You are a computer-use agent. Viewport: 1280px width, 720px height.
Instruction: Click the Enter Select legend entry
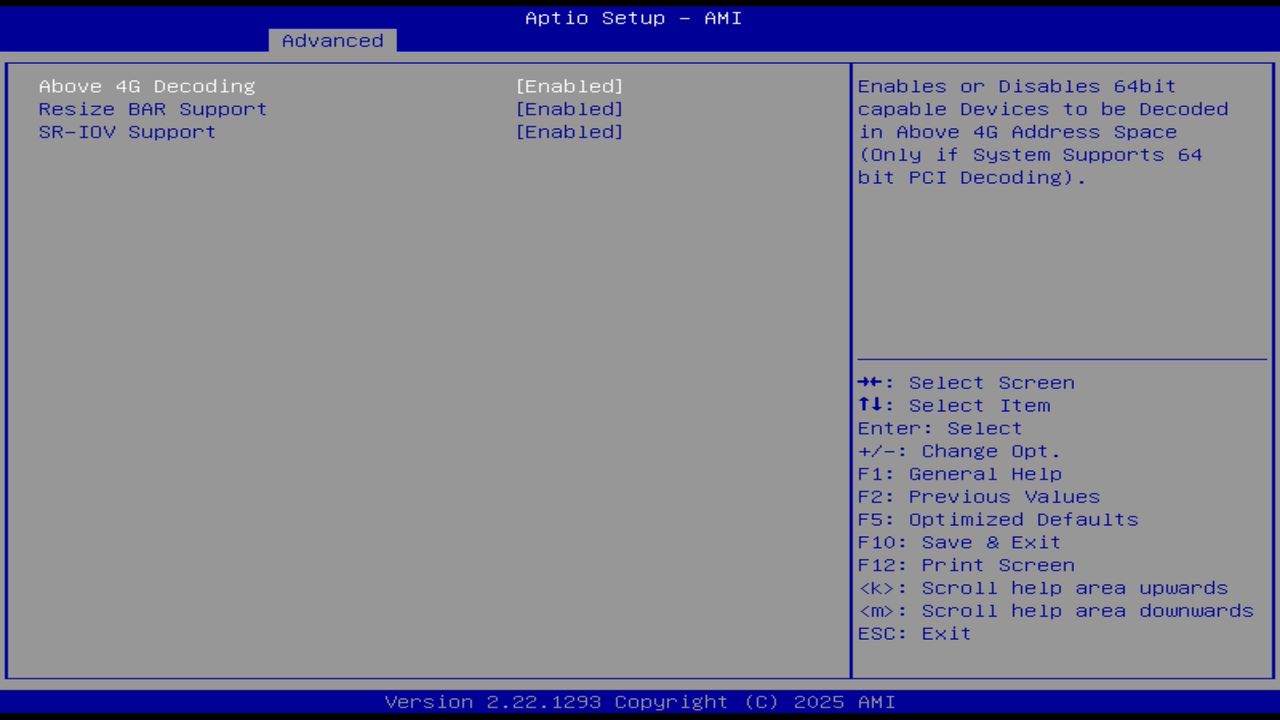pyautogui.click(x=939, y=428)
